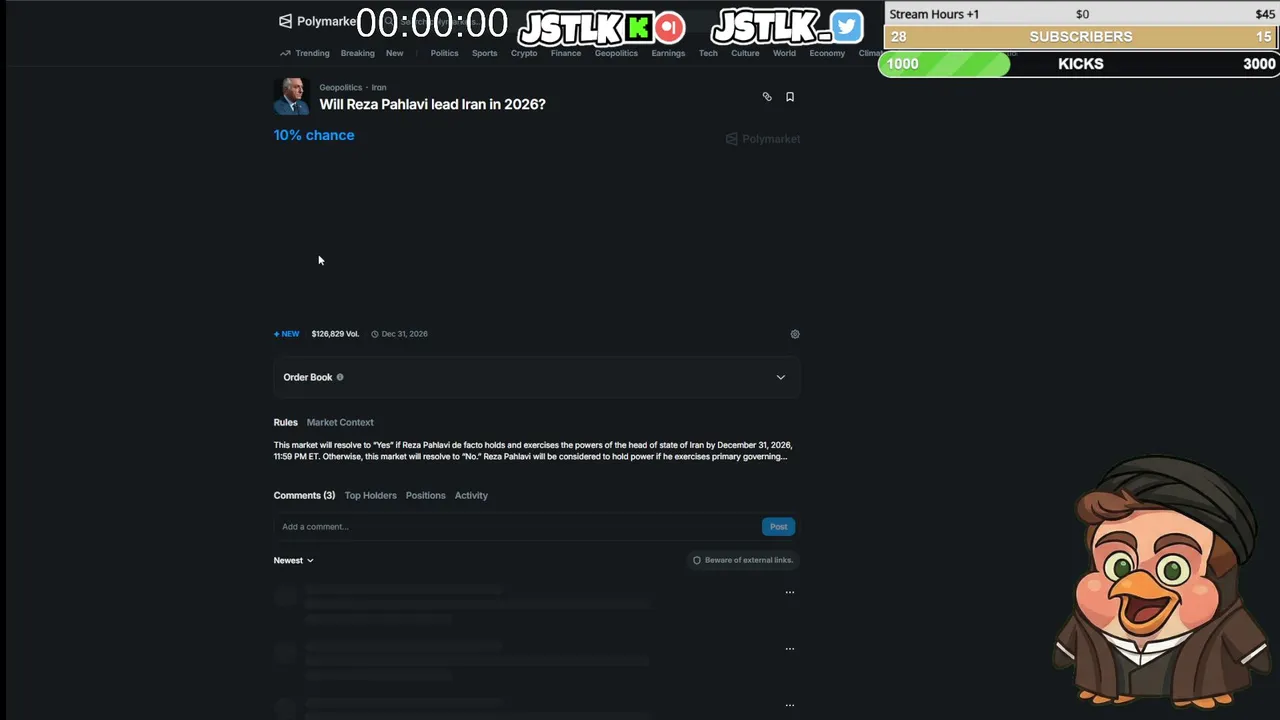Open options menu for third comment

point(790,705)
